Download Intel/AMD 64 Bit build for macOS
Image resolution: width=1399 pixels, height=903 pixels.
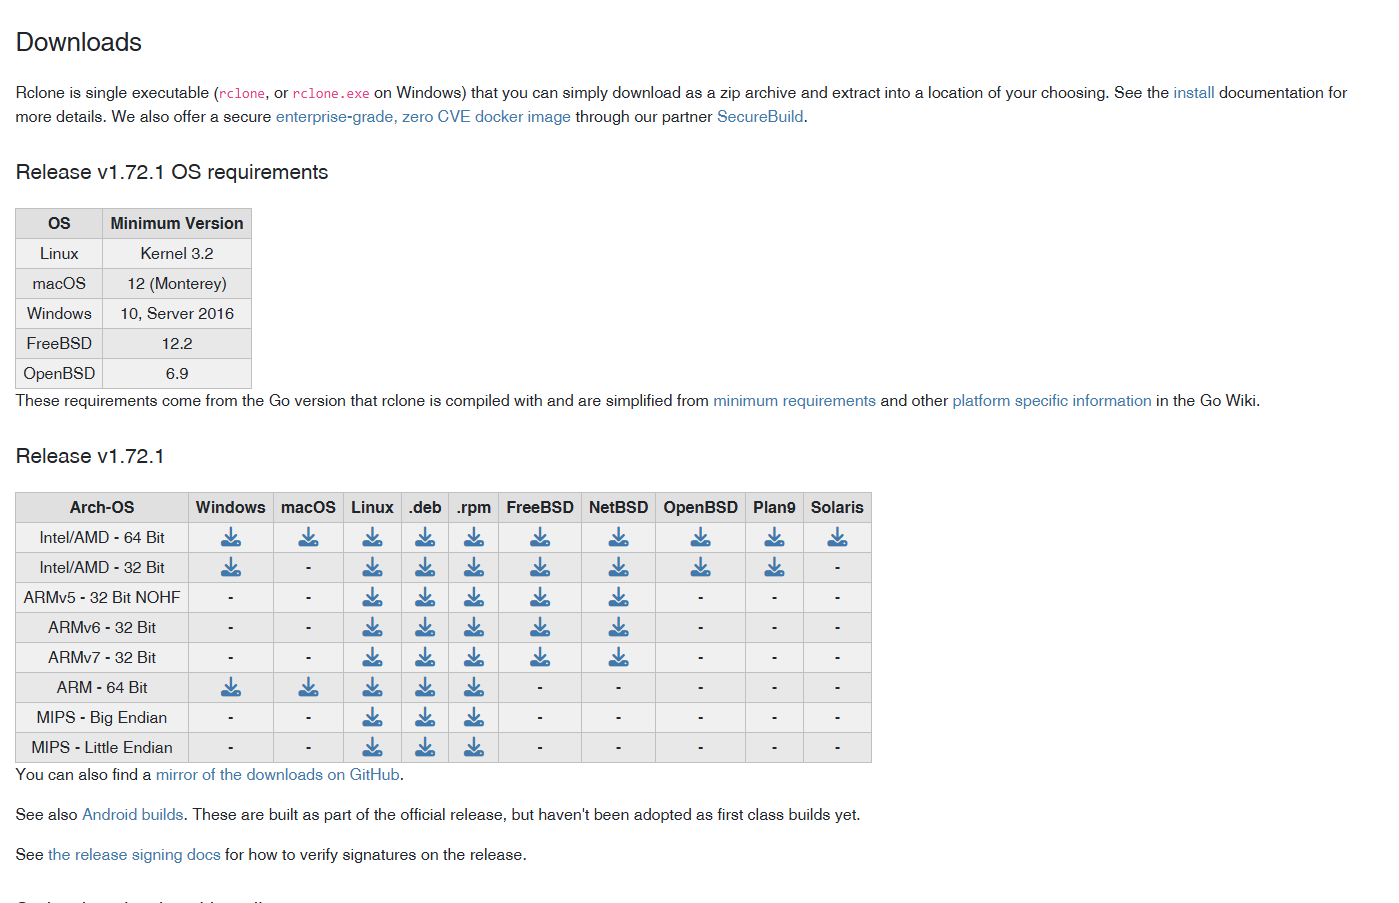(308, 537)
